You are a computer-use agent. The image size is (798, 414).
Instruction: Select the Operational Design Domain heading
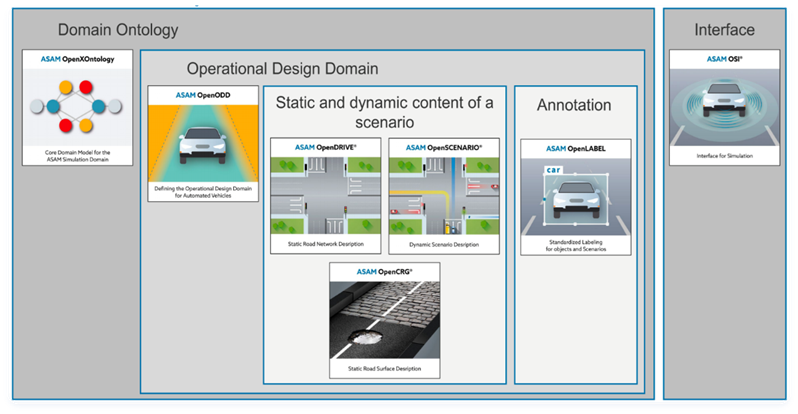click(282, 69)
